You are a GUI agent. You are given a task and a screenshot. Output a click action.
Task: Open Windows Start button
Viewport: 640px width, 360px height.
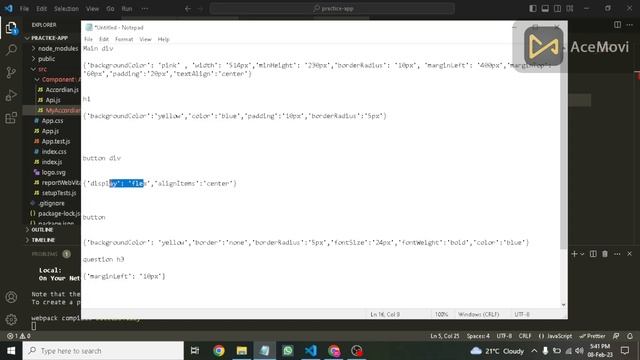click(11, 351)
